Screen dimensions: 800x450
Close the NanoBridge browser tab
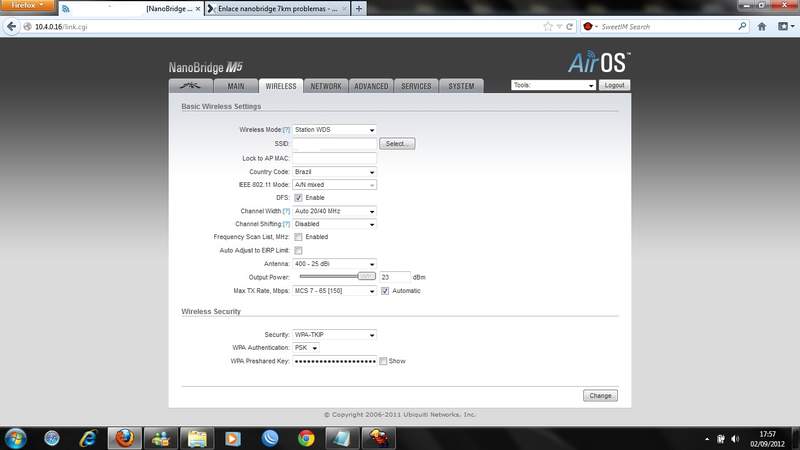198,9
